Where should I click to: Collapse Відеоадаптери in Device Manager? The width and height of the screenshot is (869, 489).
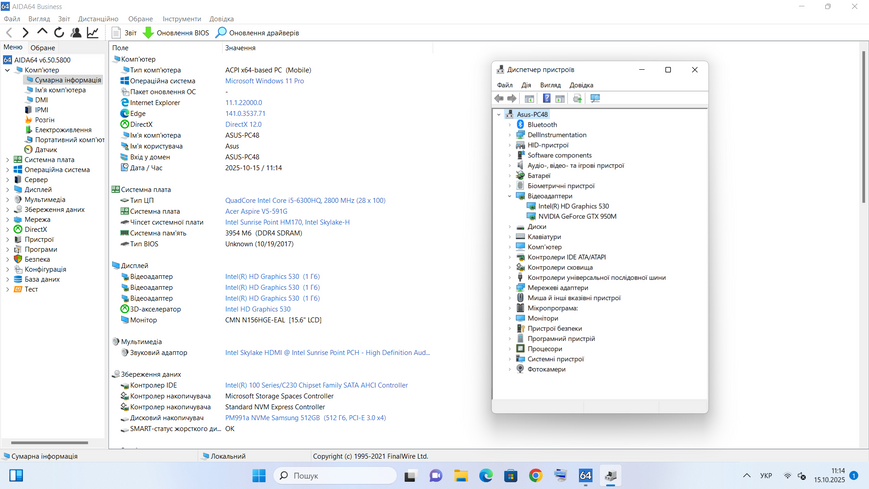[x=510, y=196]
